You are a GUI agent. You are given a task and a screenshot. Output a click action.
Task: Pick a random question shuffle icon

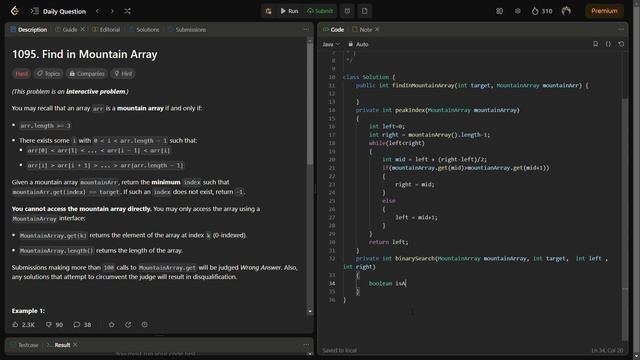click(x=127, y=11)
